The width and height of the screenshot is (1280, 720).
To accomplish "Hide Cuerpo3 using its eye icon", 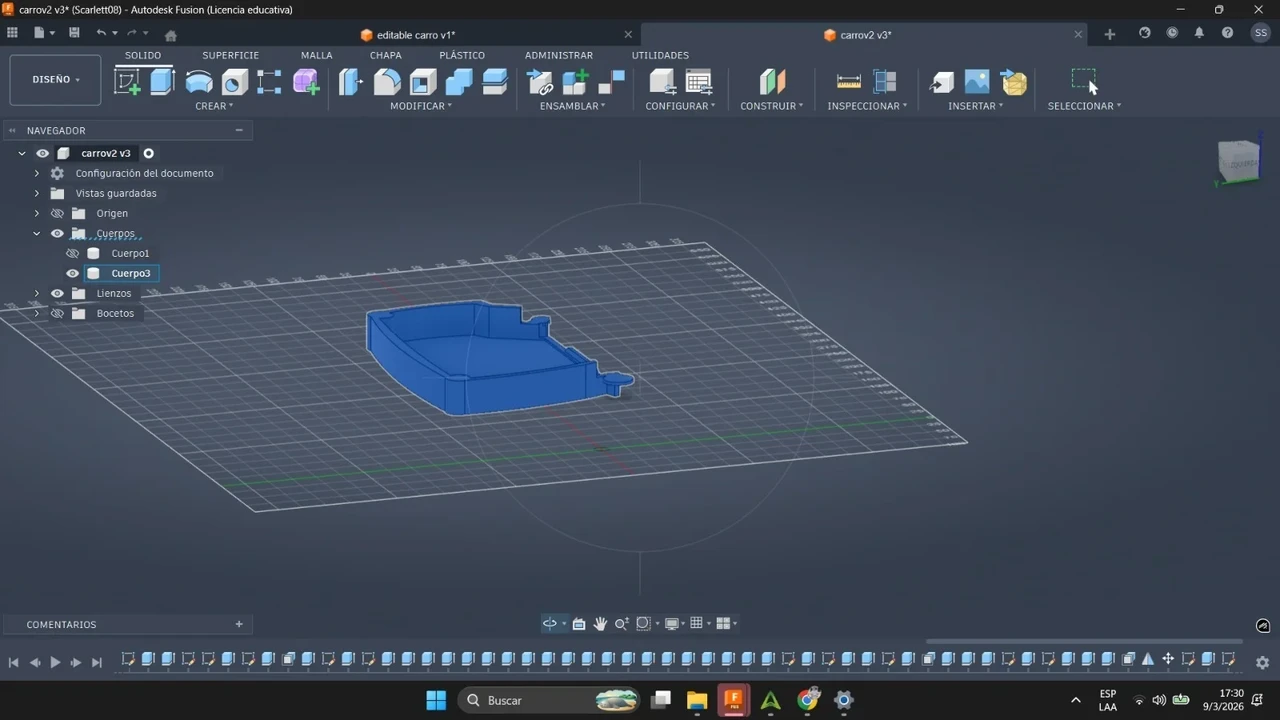I will click(73, 273).
